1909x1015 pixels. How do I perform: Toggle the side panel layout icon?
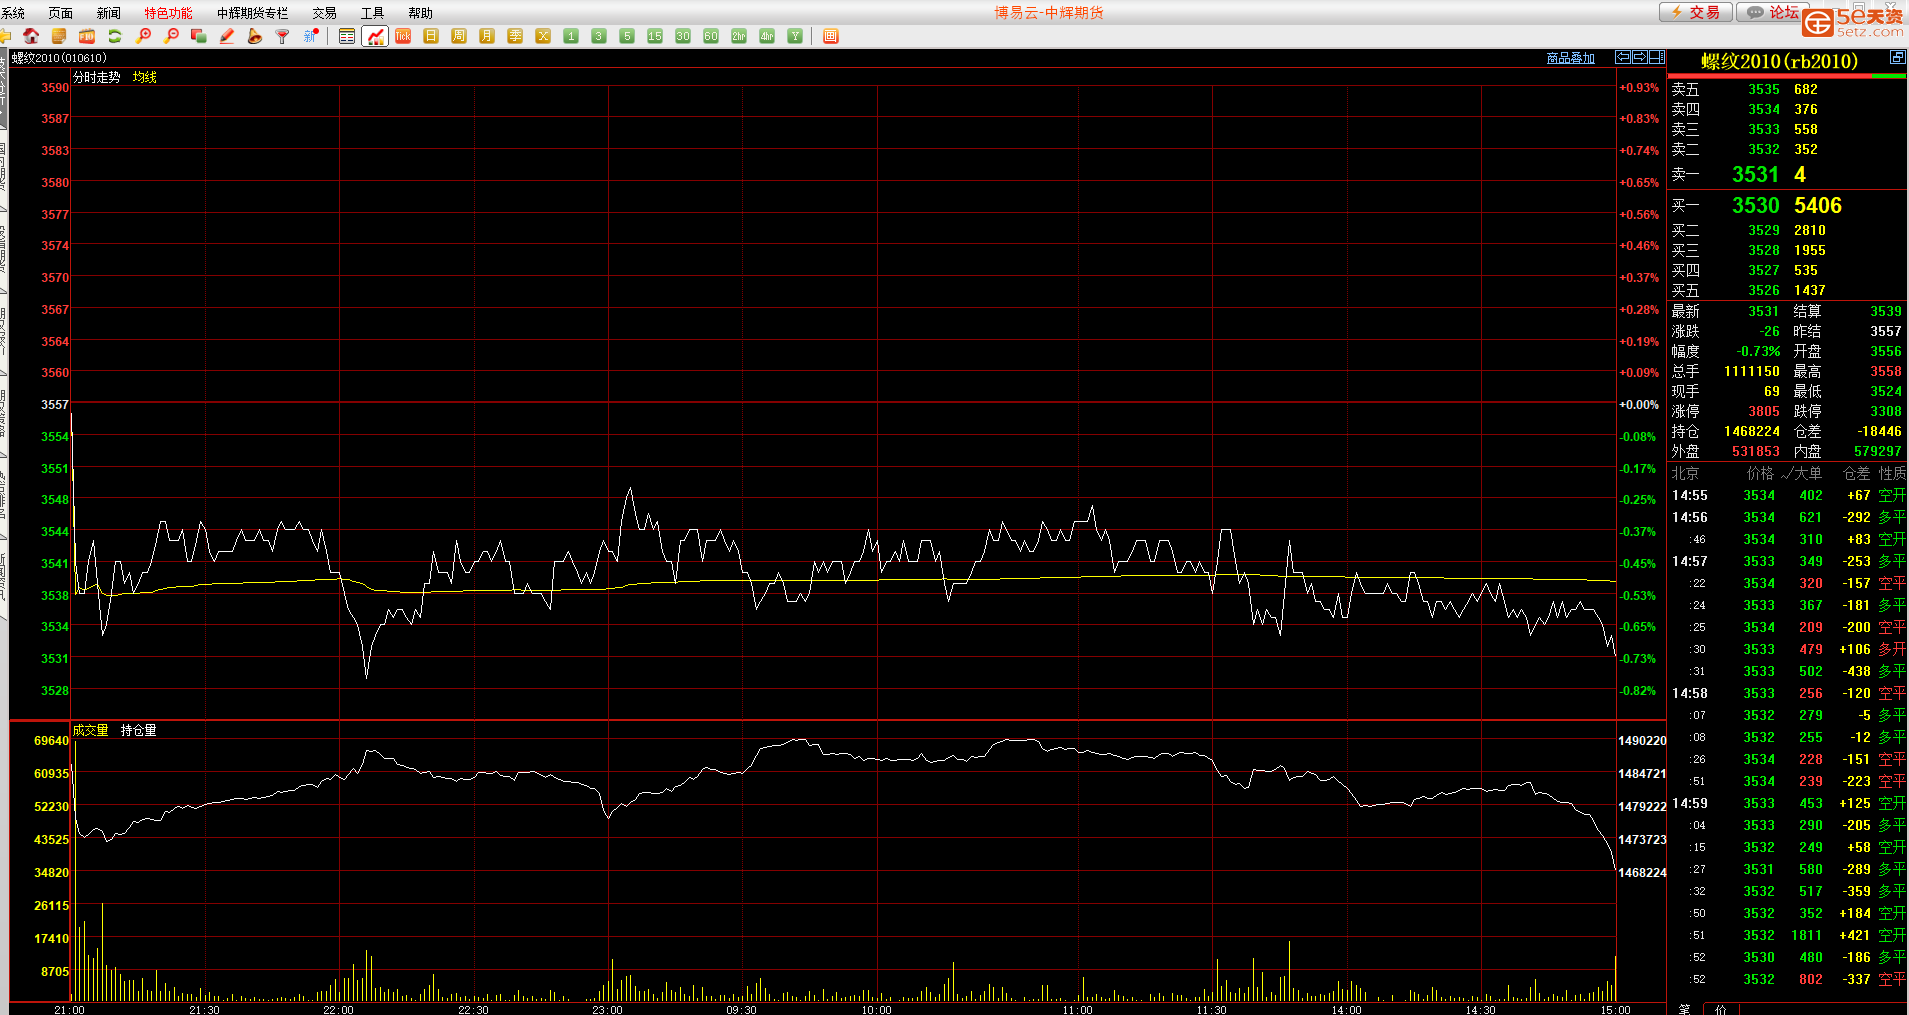pos(1657,58)
